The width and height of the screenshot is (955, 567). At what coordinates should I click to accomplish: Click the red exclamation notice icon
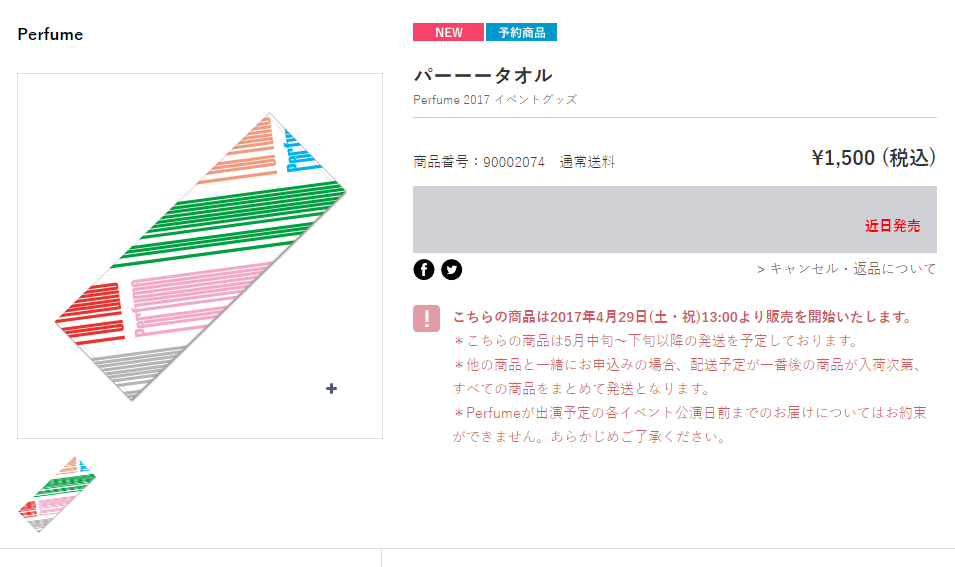[x=426, y=319]
